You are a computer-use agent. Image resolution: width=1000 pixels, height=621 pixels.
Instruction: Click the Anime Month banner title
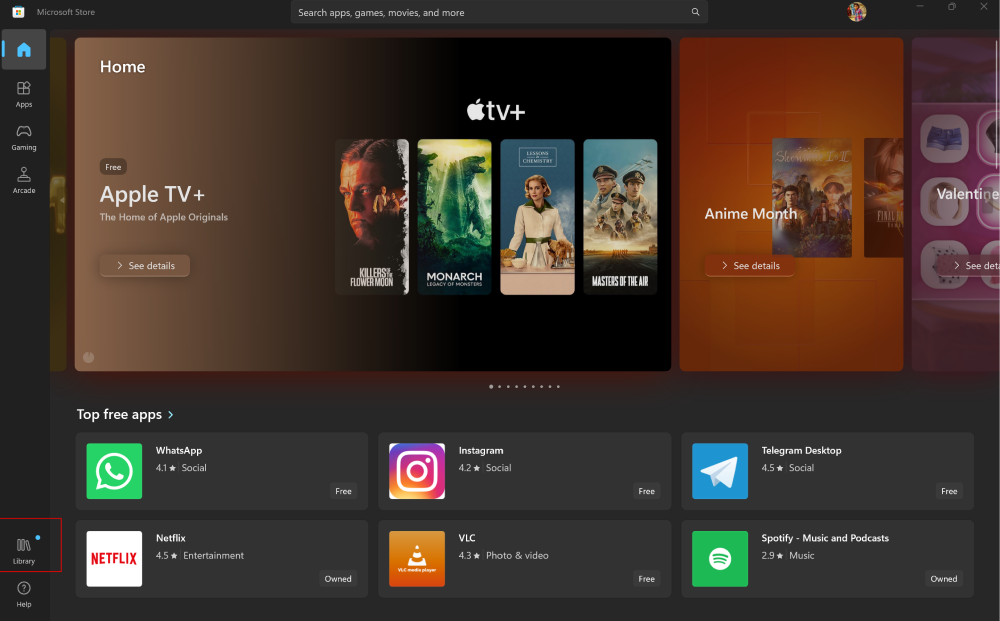[x=751, y=214]
